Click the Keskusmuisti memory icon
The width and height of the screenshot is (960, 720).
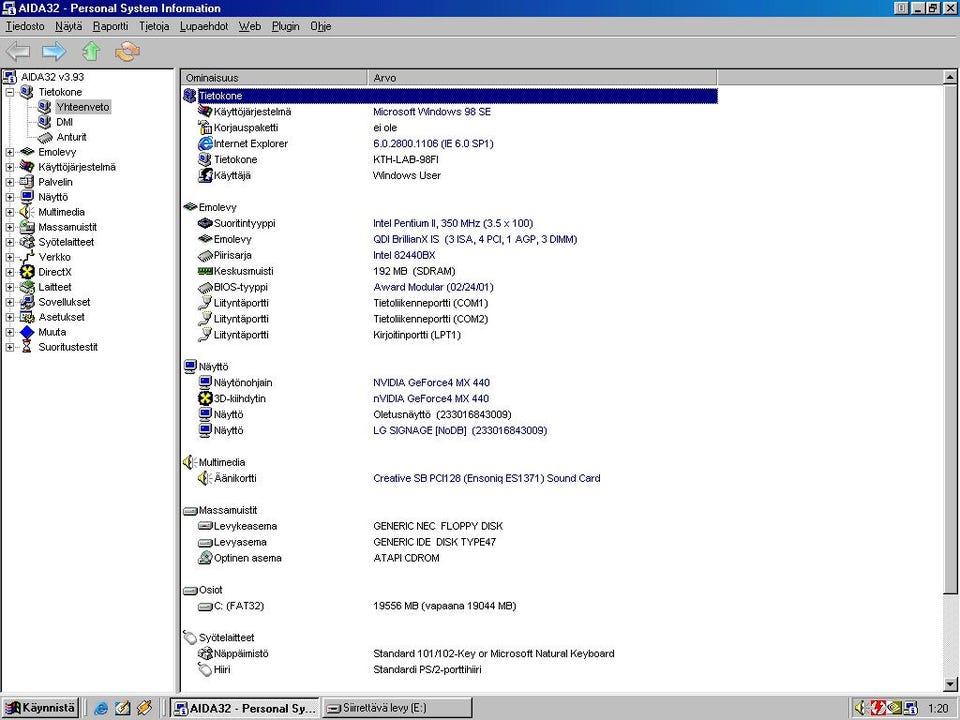click(205, 271)
